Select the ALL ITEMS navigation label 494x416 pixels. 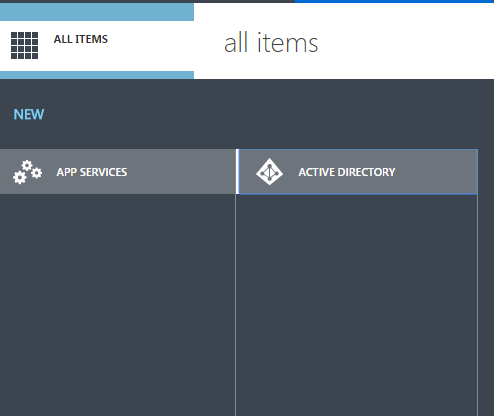(81, 39)
